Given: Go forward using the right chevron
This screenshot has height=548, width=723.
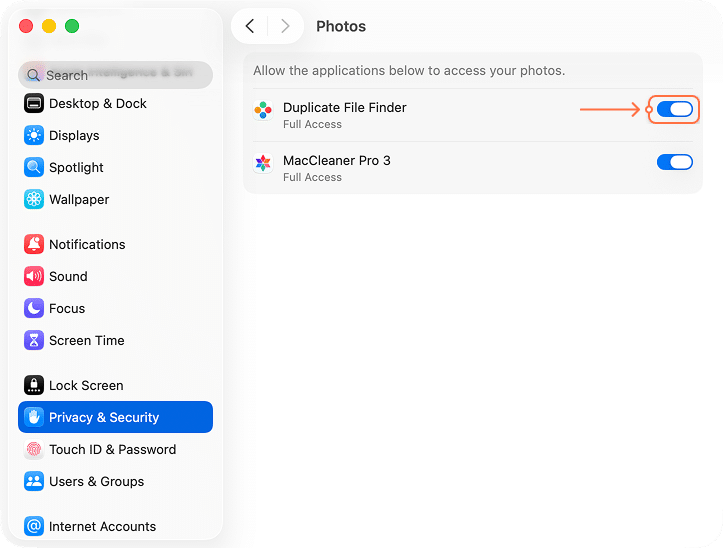Looking at the screenshot, I should (x=285, y=26).
